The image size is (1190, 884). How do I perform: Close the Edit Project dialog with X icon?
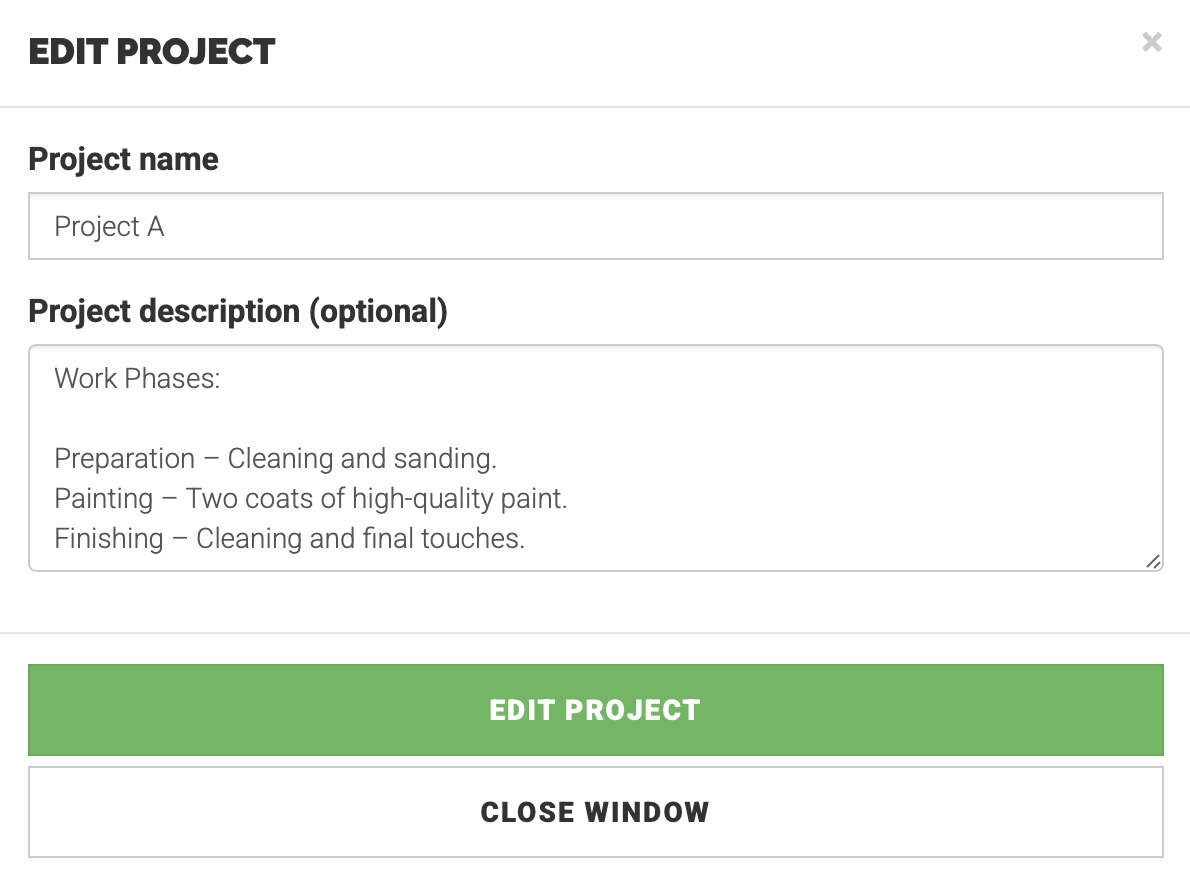1152,42
